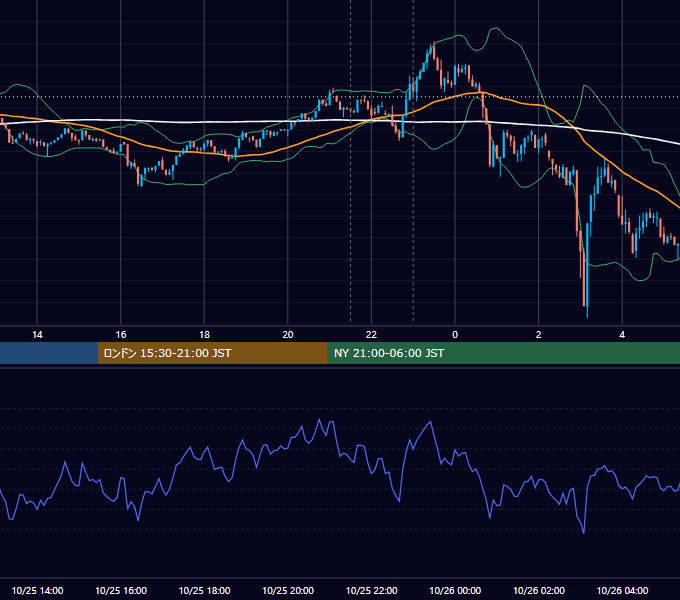This screenshot has height=600, width=680.
Task: Click the 16 hour axis label
Action: (121, 335)
